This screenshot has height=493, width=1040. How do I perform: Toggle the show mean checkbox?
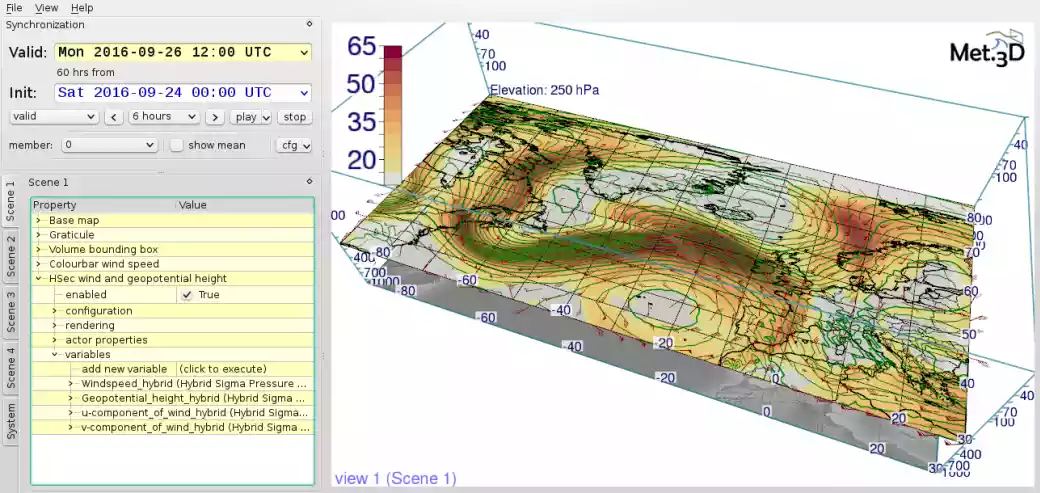pos(176,145)
